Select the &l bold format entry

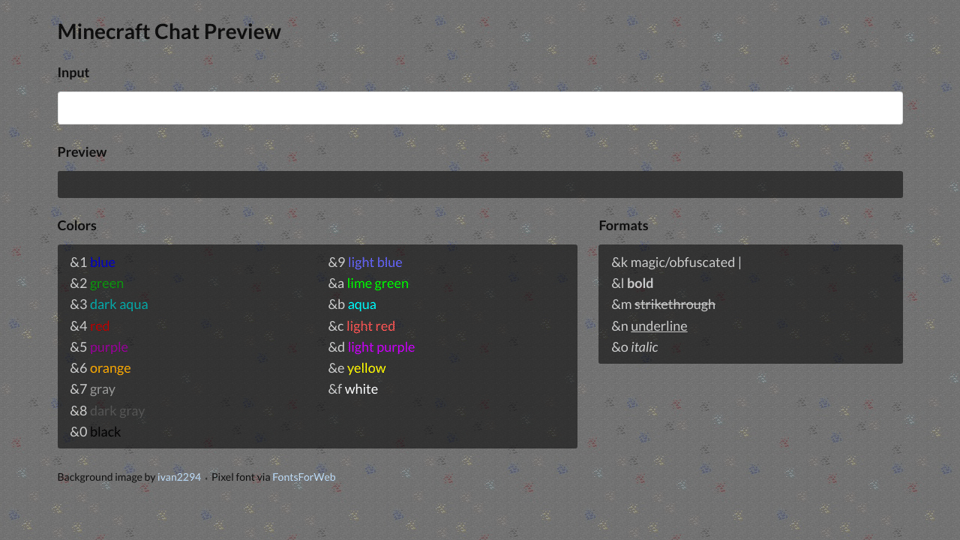coord(632,283)
